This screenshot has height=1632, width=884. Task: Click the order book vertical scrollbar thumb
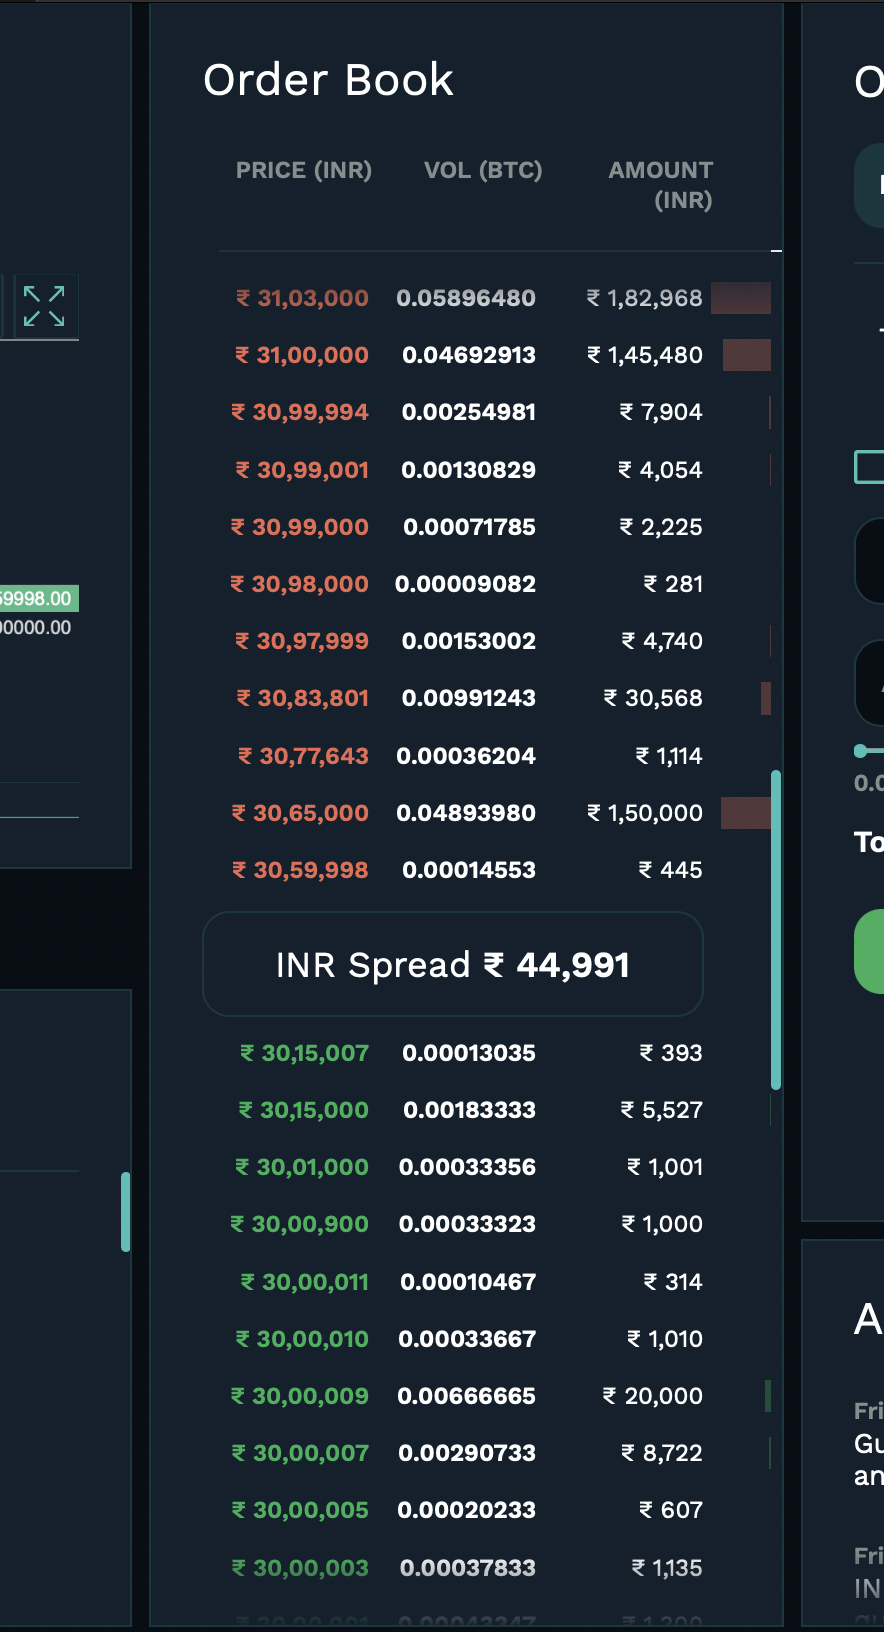coord(776,929)
